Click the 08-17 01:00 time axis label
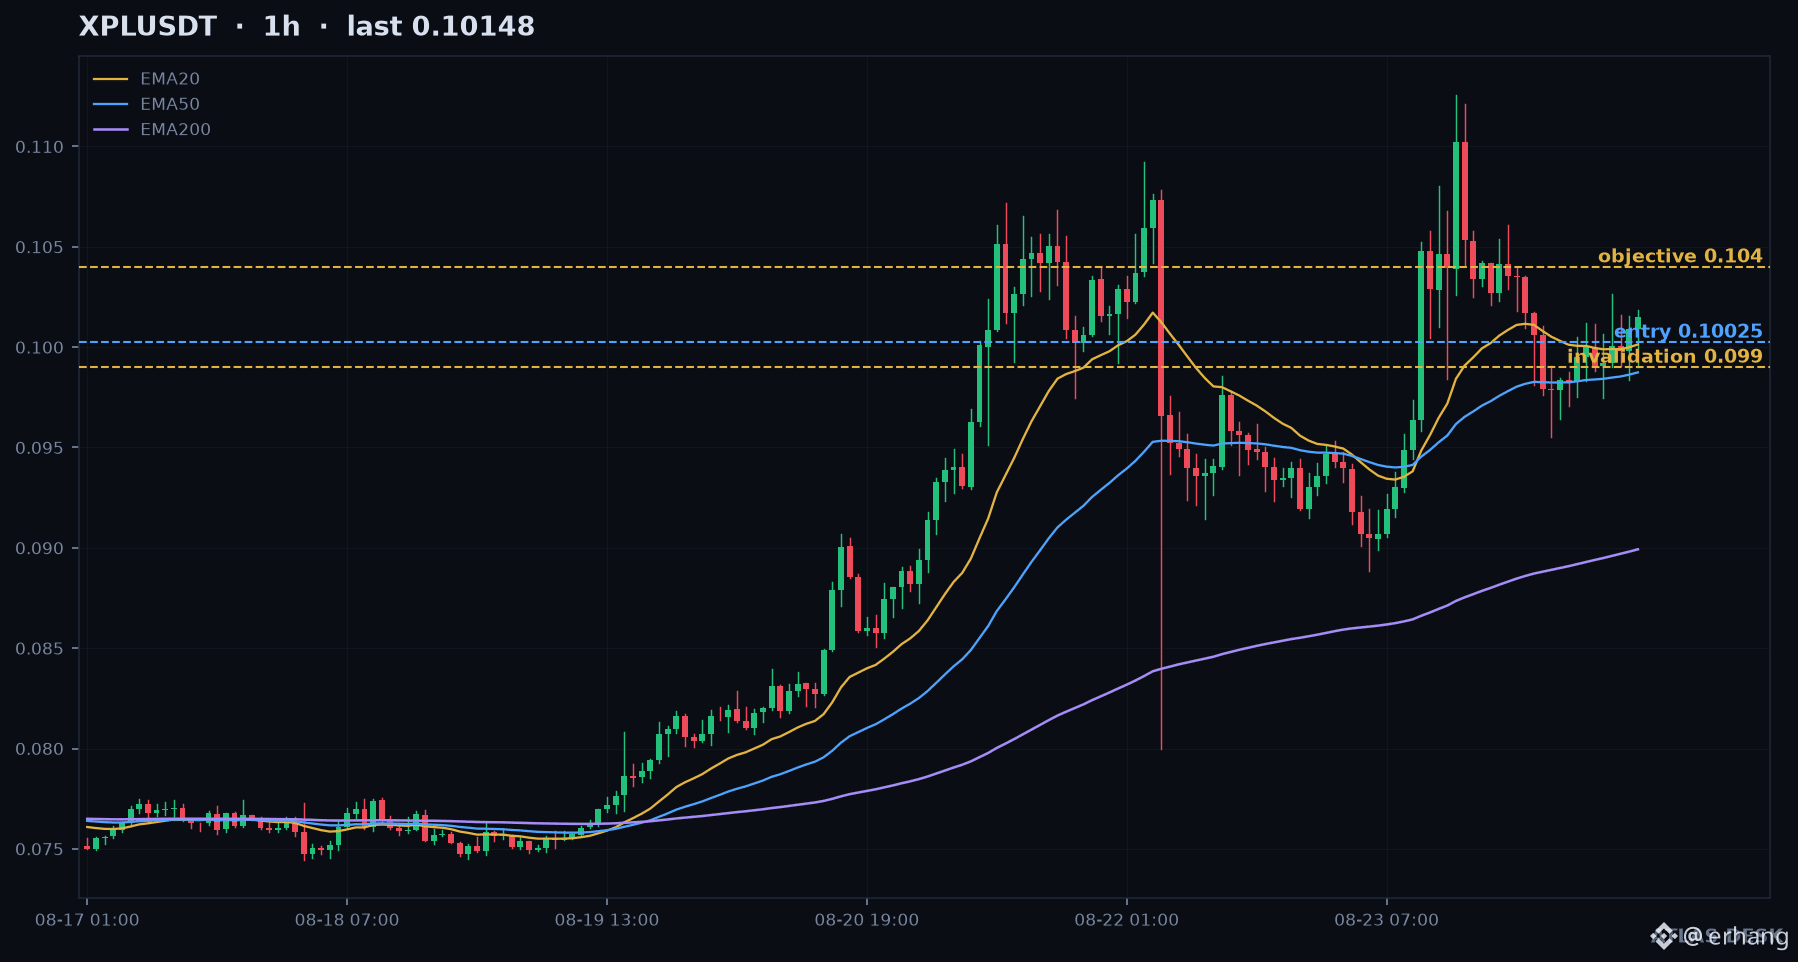The height and width of the screenshot is (962, 1798). [87, 920]
